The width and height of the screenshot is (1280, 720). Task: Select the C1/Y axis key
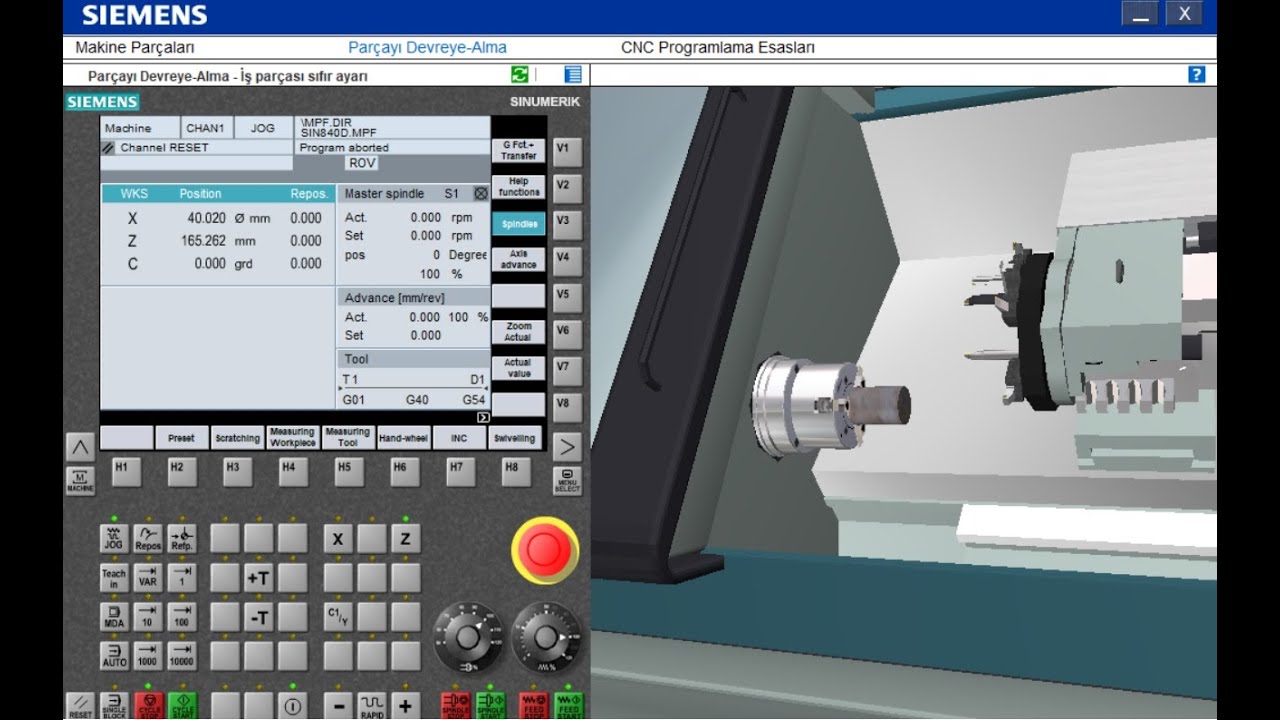(x=338, y=616)
